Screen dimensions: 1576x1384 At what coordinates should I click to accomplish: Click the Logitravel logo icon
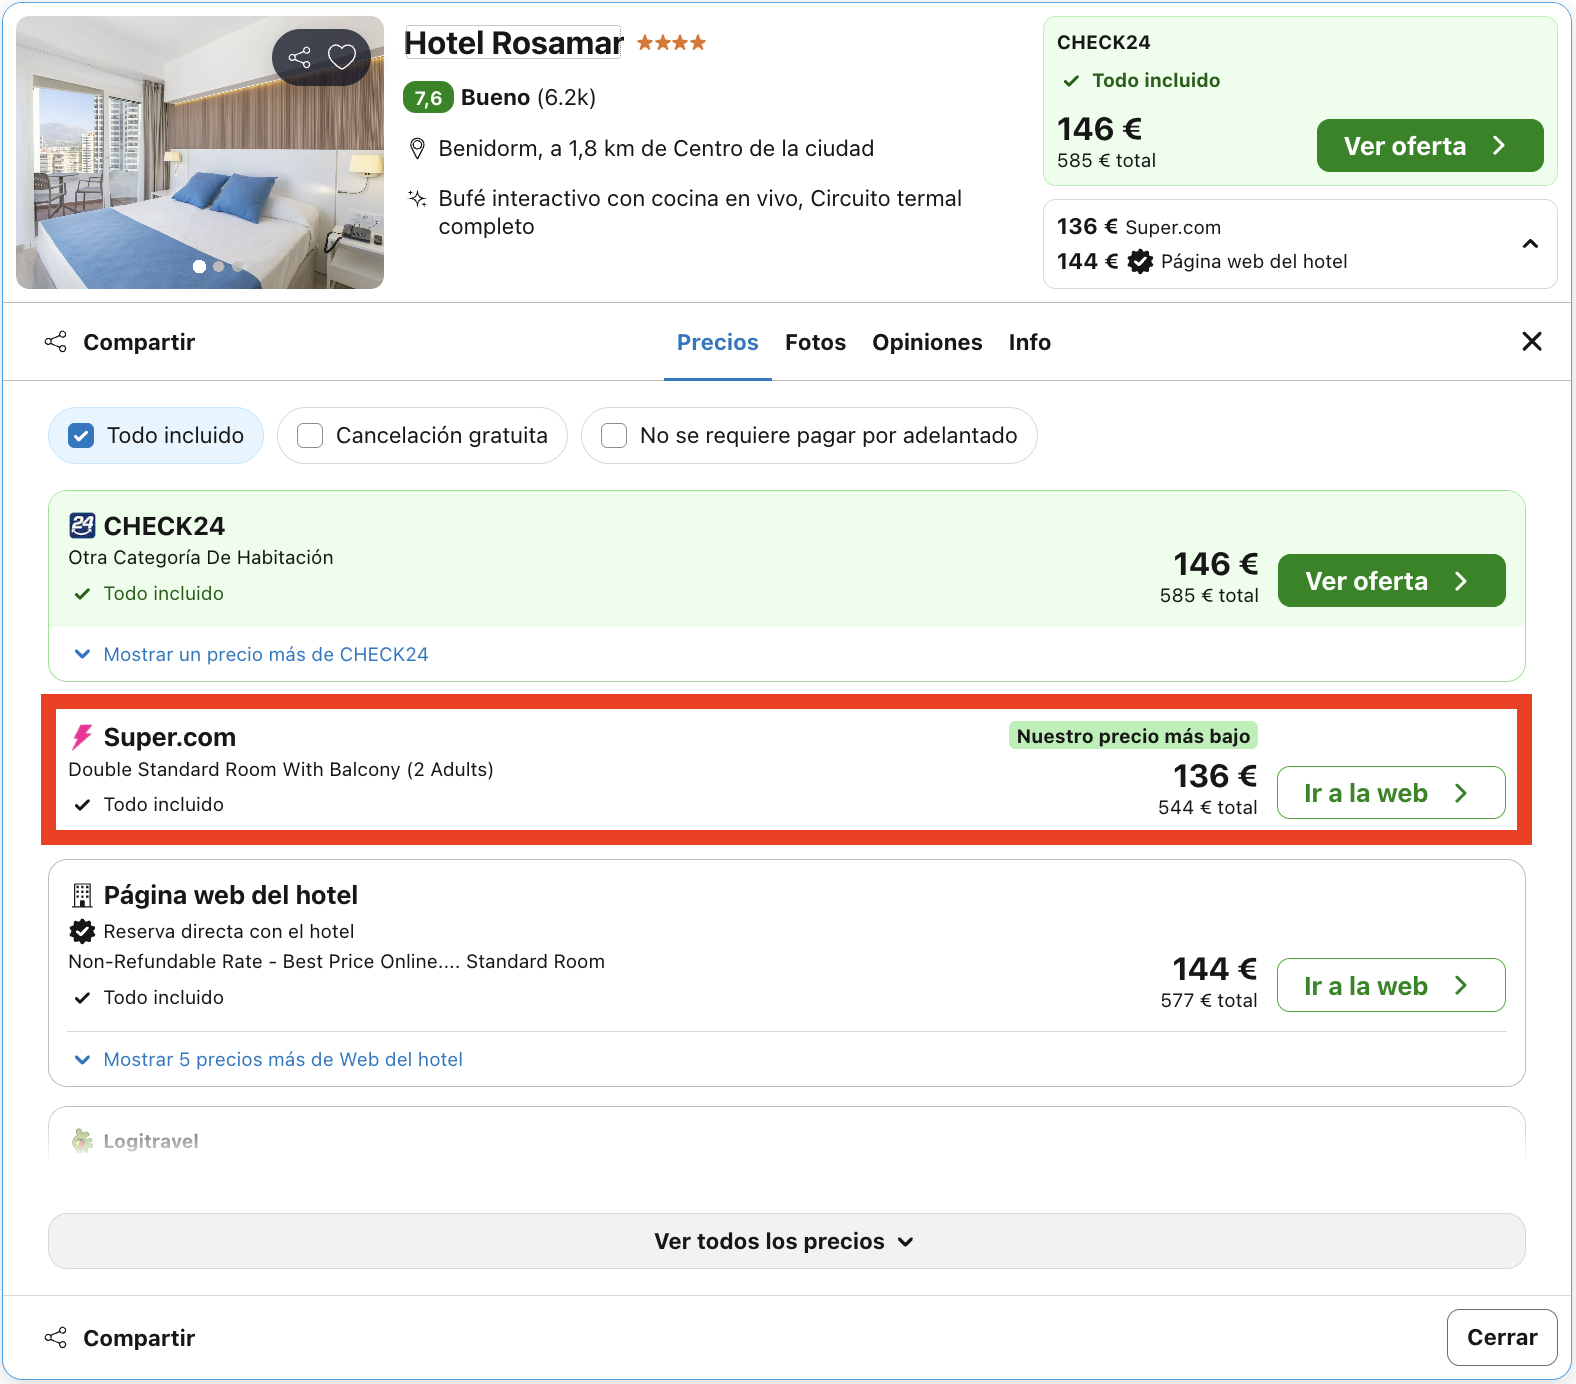[82, 1141]
